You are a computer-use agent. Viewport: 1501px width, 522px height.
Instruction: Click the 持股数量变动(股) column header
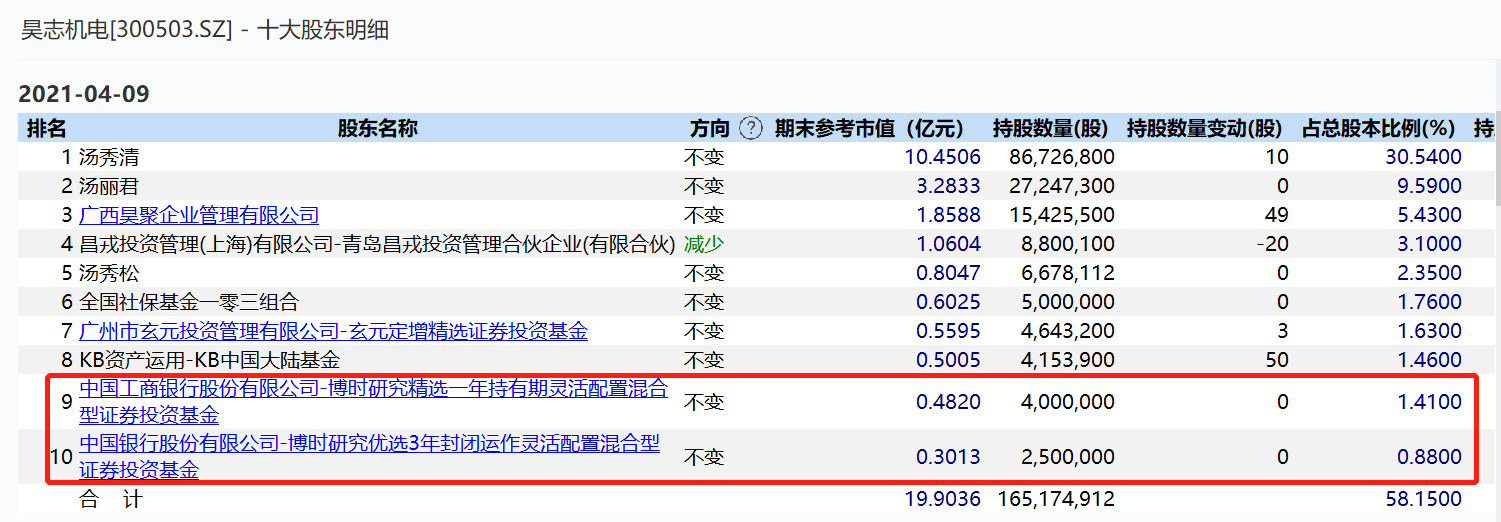1204,128
